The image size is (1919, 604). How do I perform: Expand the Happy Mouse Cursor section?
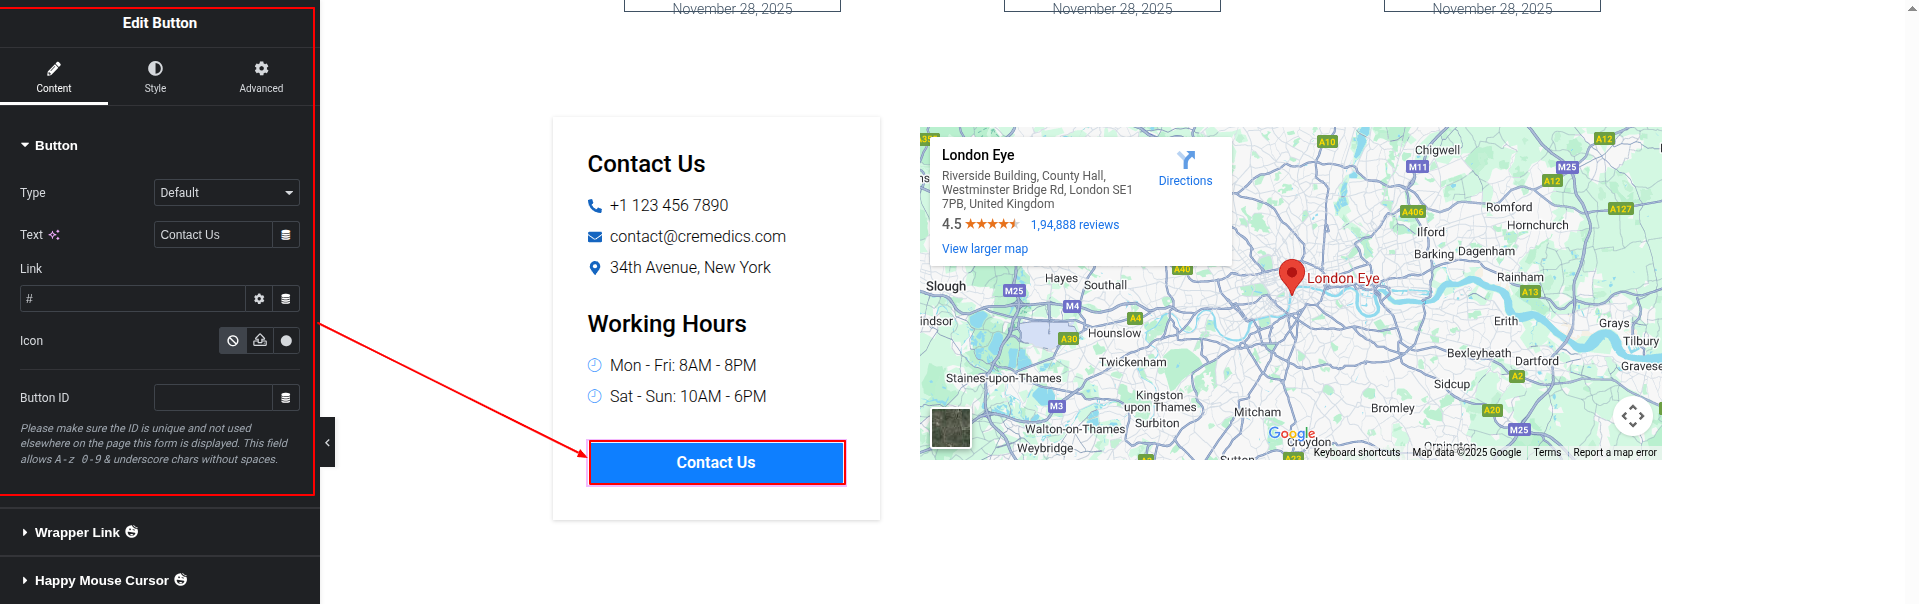point(101,581)
